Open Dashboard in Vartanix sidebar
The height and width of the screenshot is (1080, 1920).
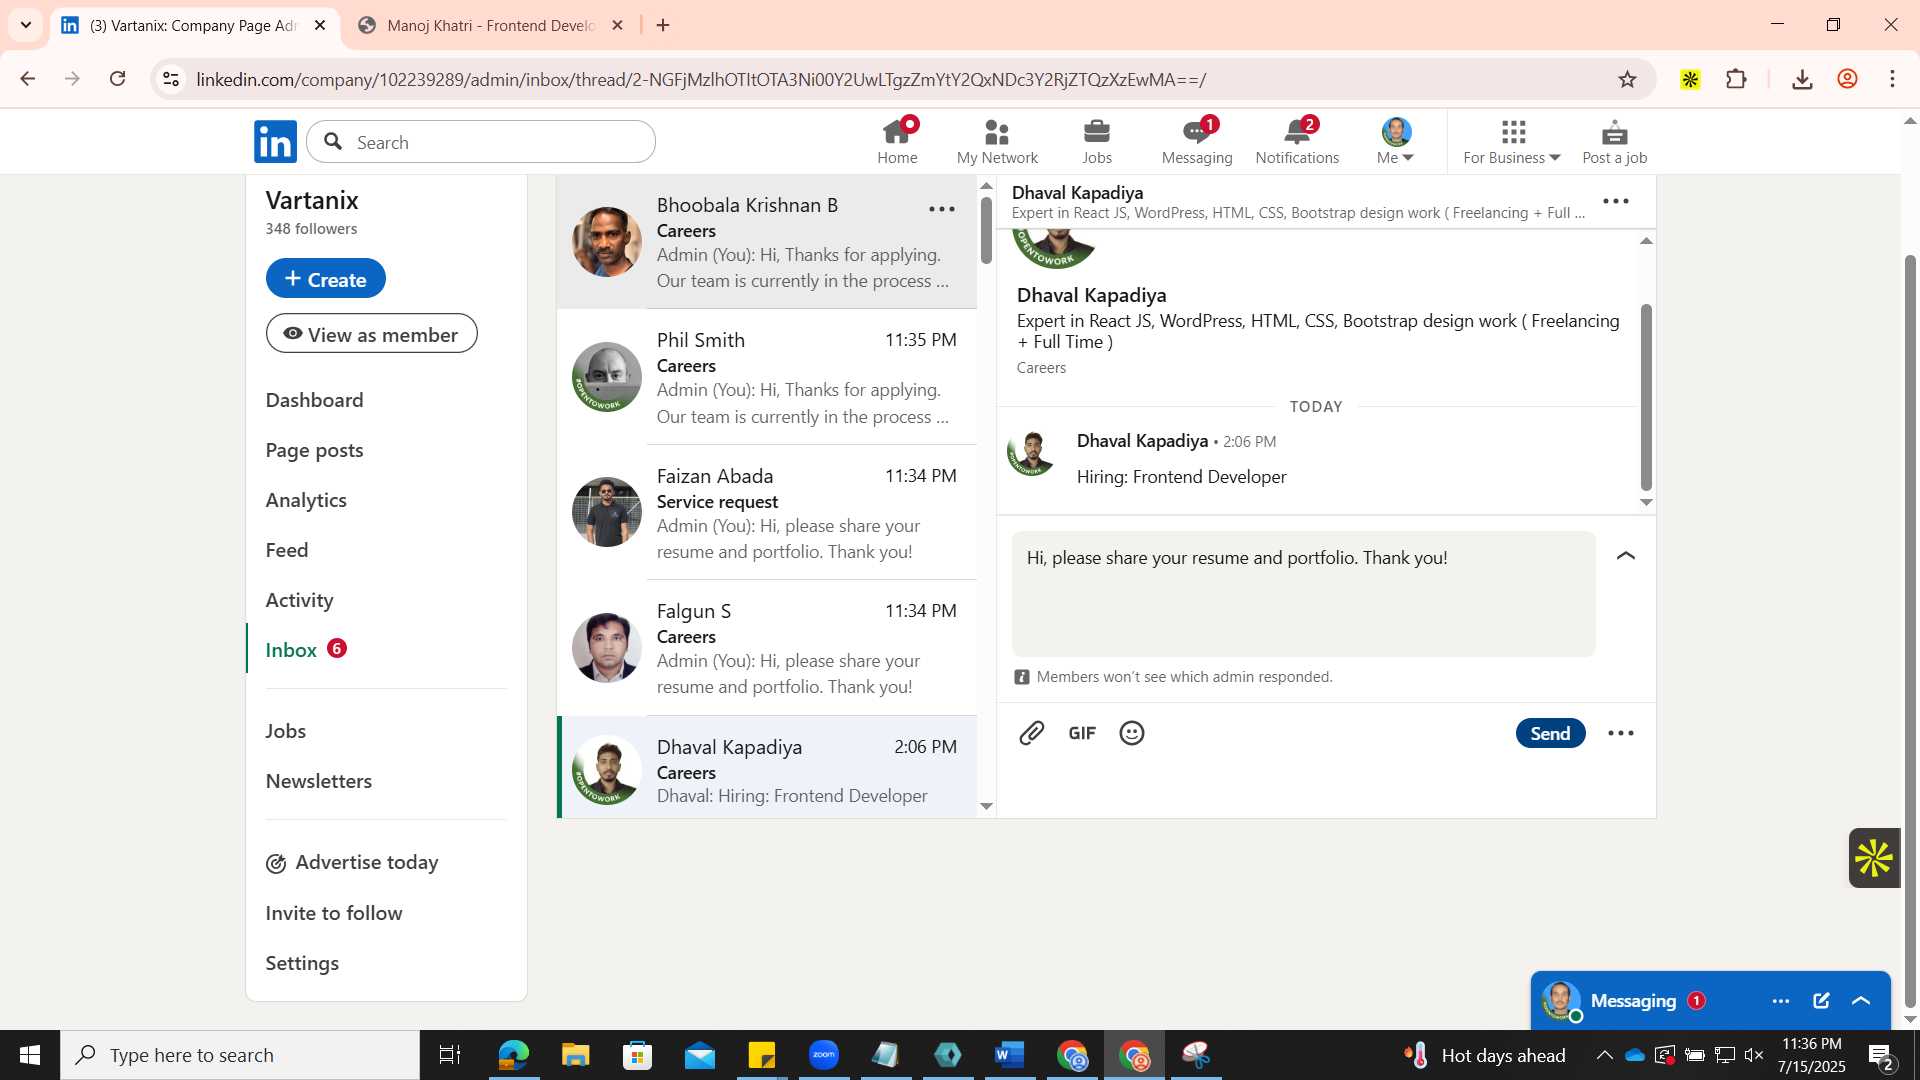[x=314, y=400]
